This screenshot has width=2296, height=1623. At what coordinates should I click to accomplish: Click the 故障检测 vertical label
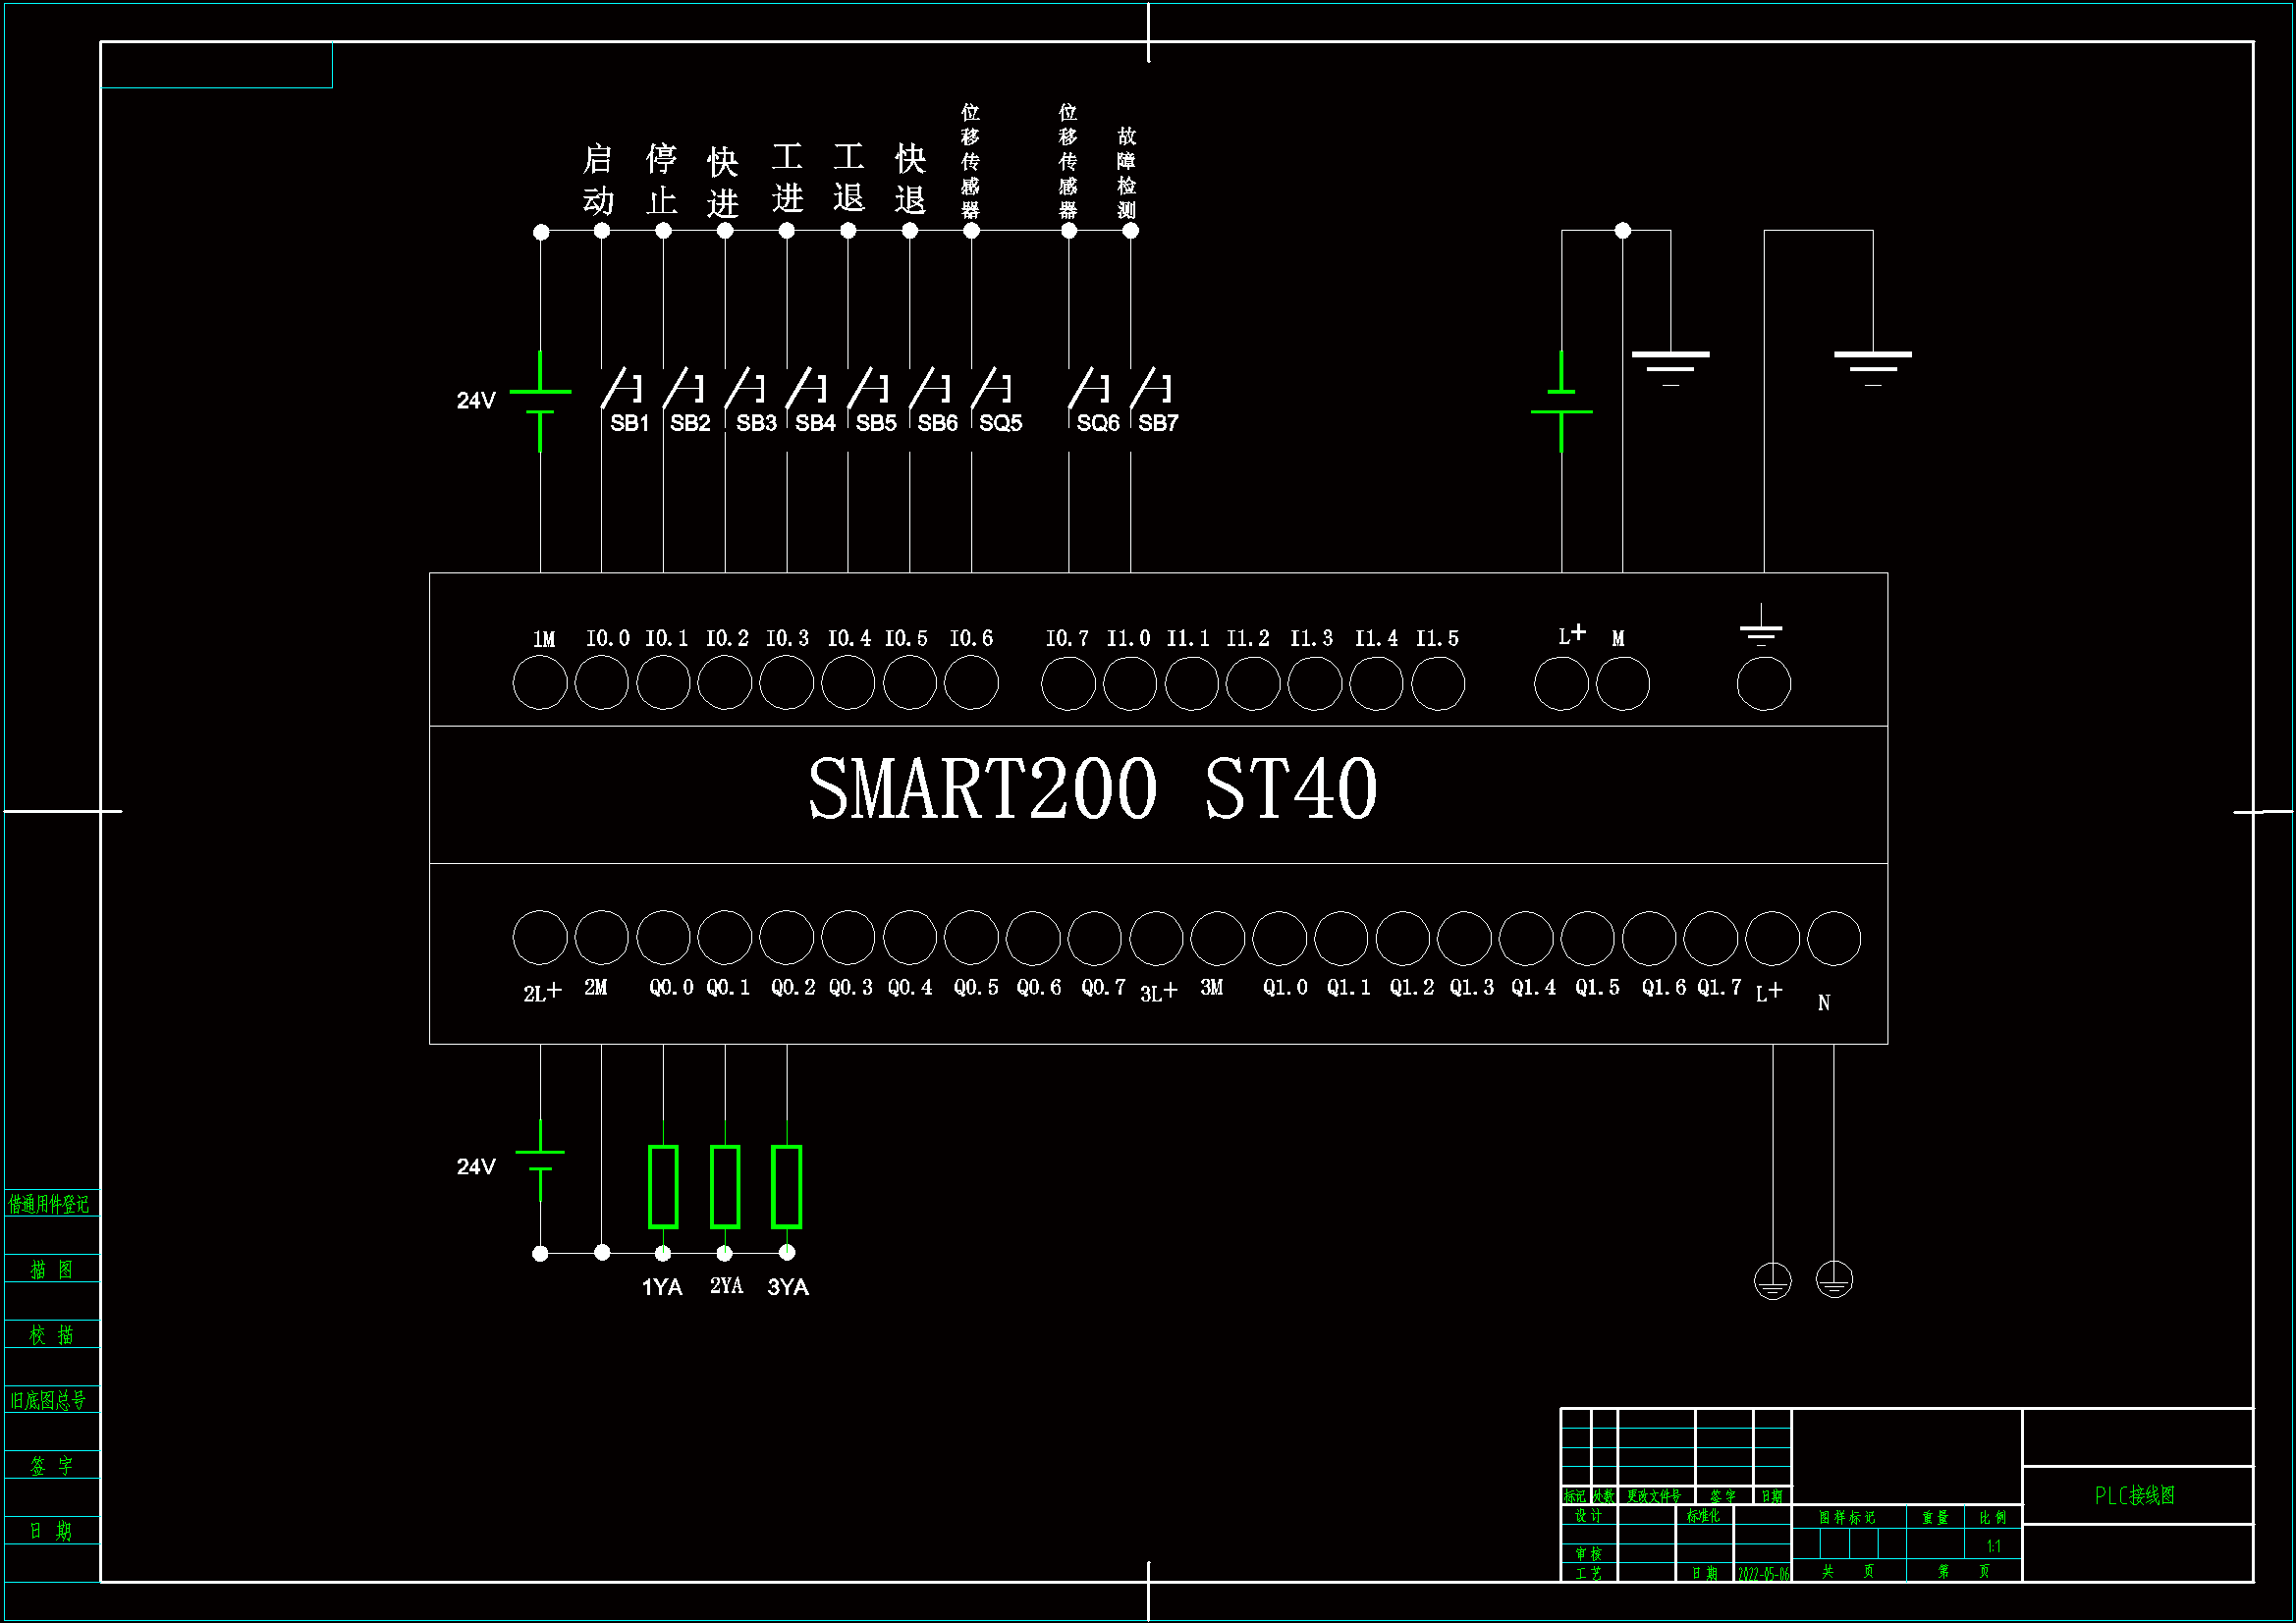click(x=1127, y=173)
